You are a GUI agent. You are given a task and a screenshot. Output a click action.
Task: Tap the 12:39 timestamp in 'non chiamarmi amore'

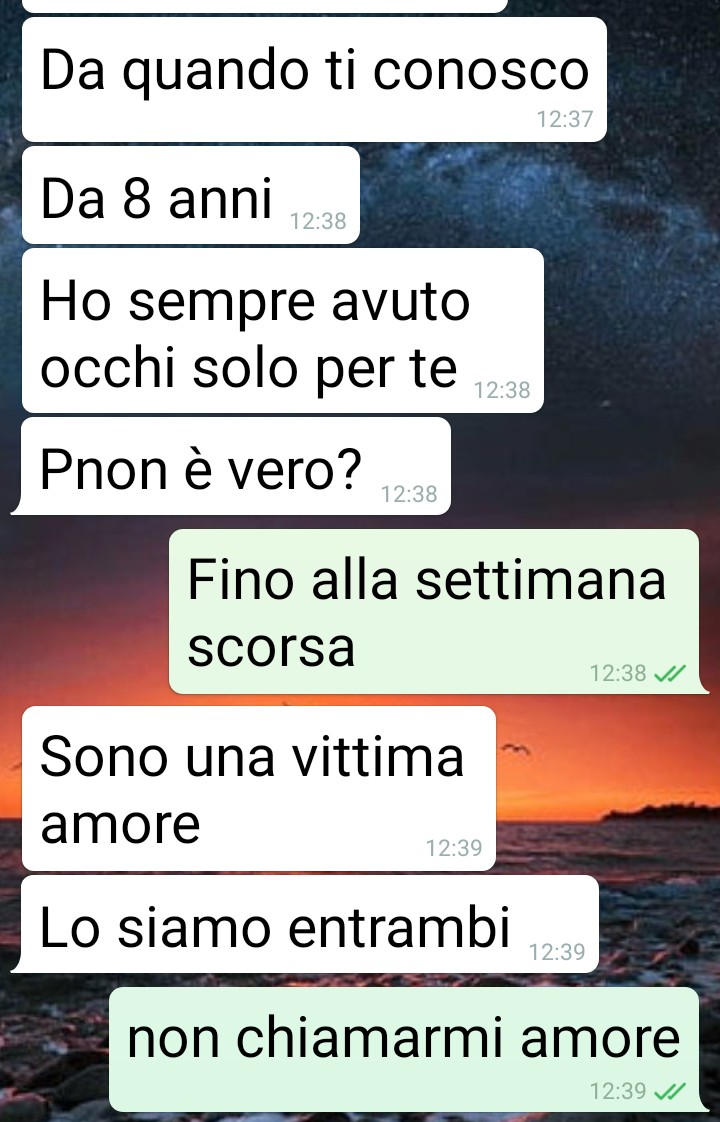[x=618, y=1091]
